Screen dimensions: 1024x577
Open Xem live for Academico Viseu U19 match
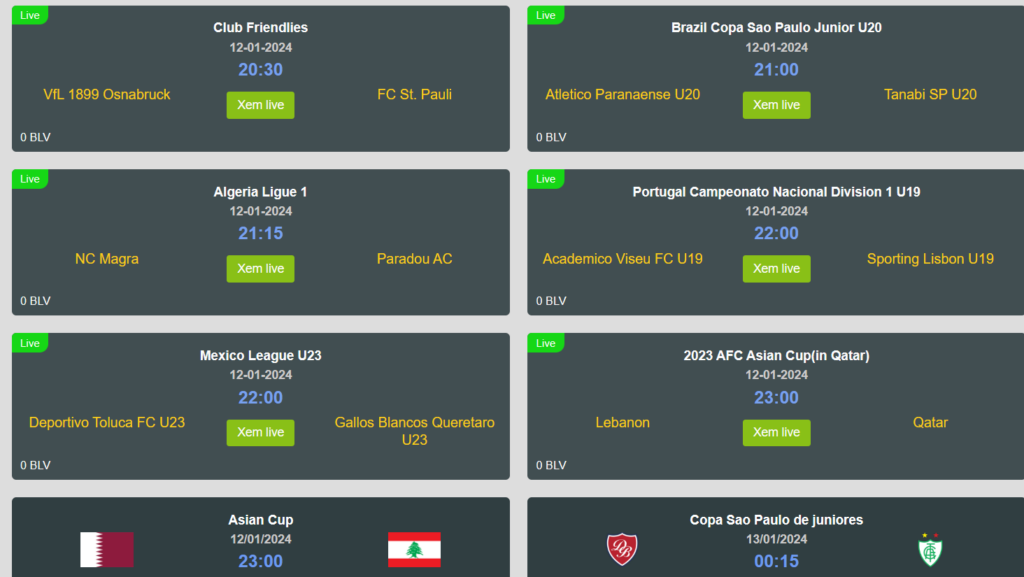click(776, 269)
